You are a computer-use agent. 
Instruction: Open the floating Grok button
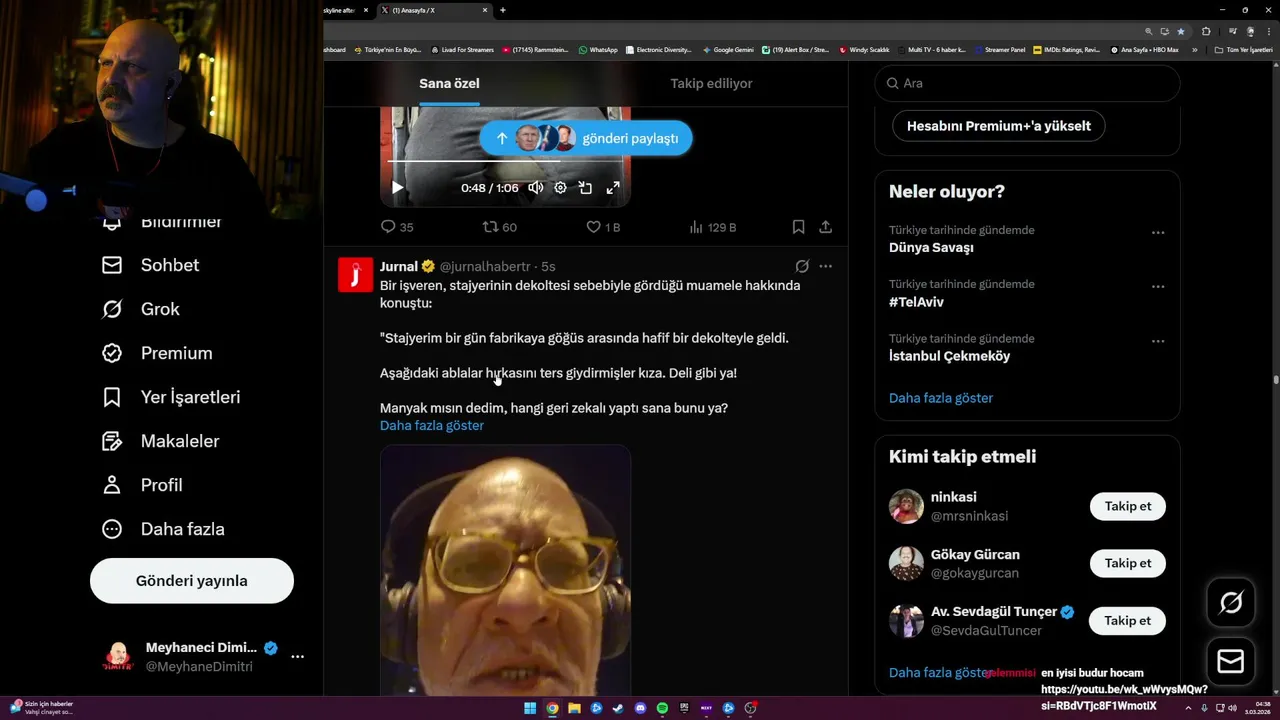click(x=1231, y=602)
